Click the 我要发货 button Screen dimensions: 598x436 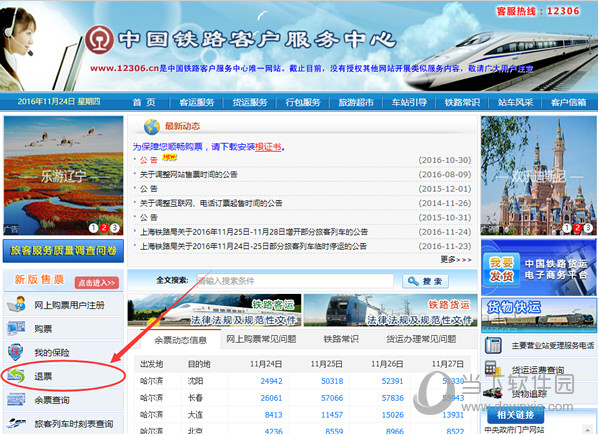pyautogui.click(x=502, y=269)
